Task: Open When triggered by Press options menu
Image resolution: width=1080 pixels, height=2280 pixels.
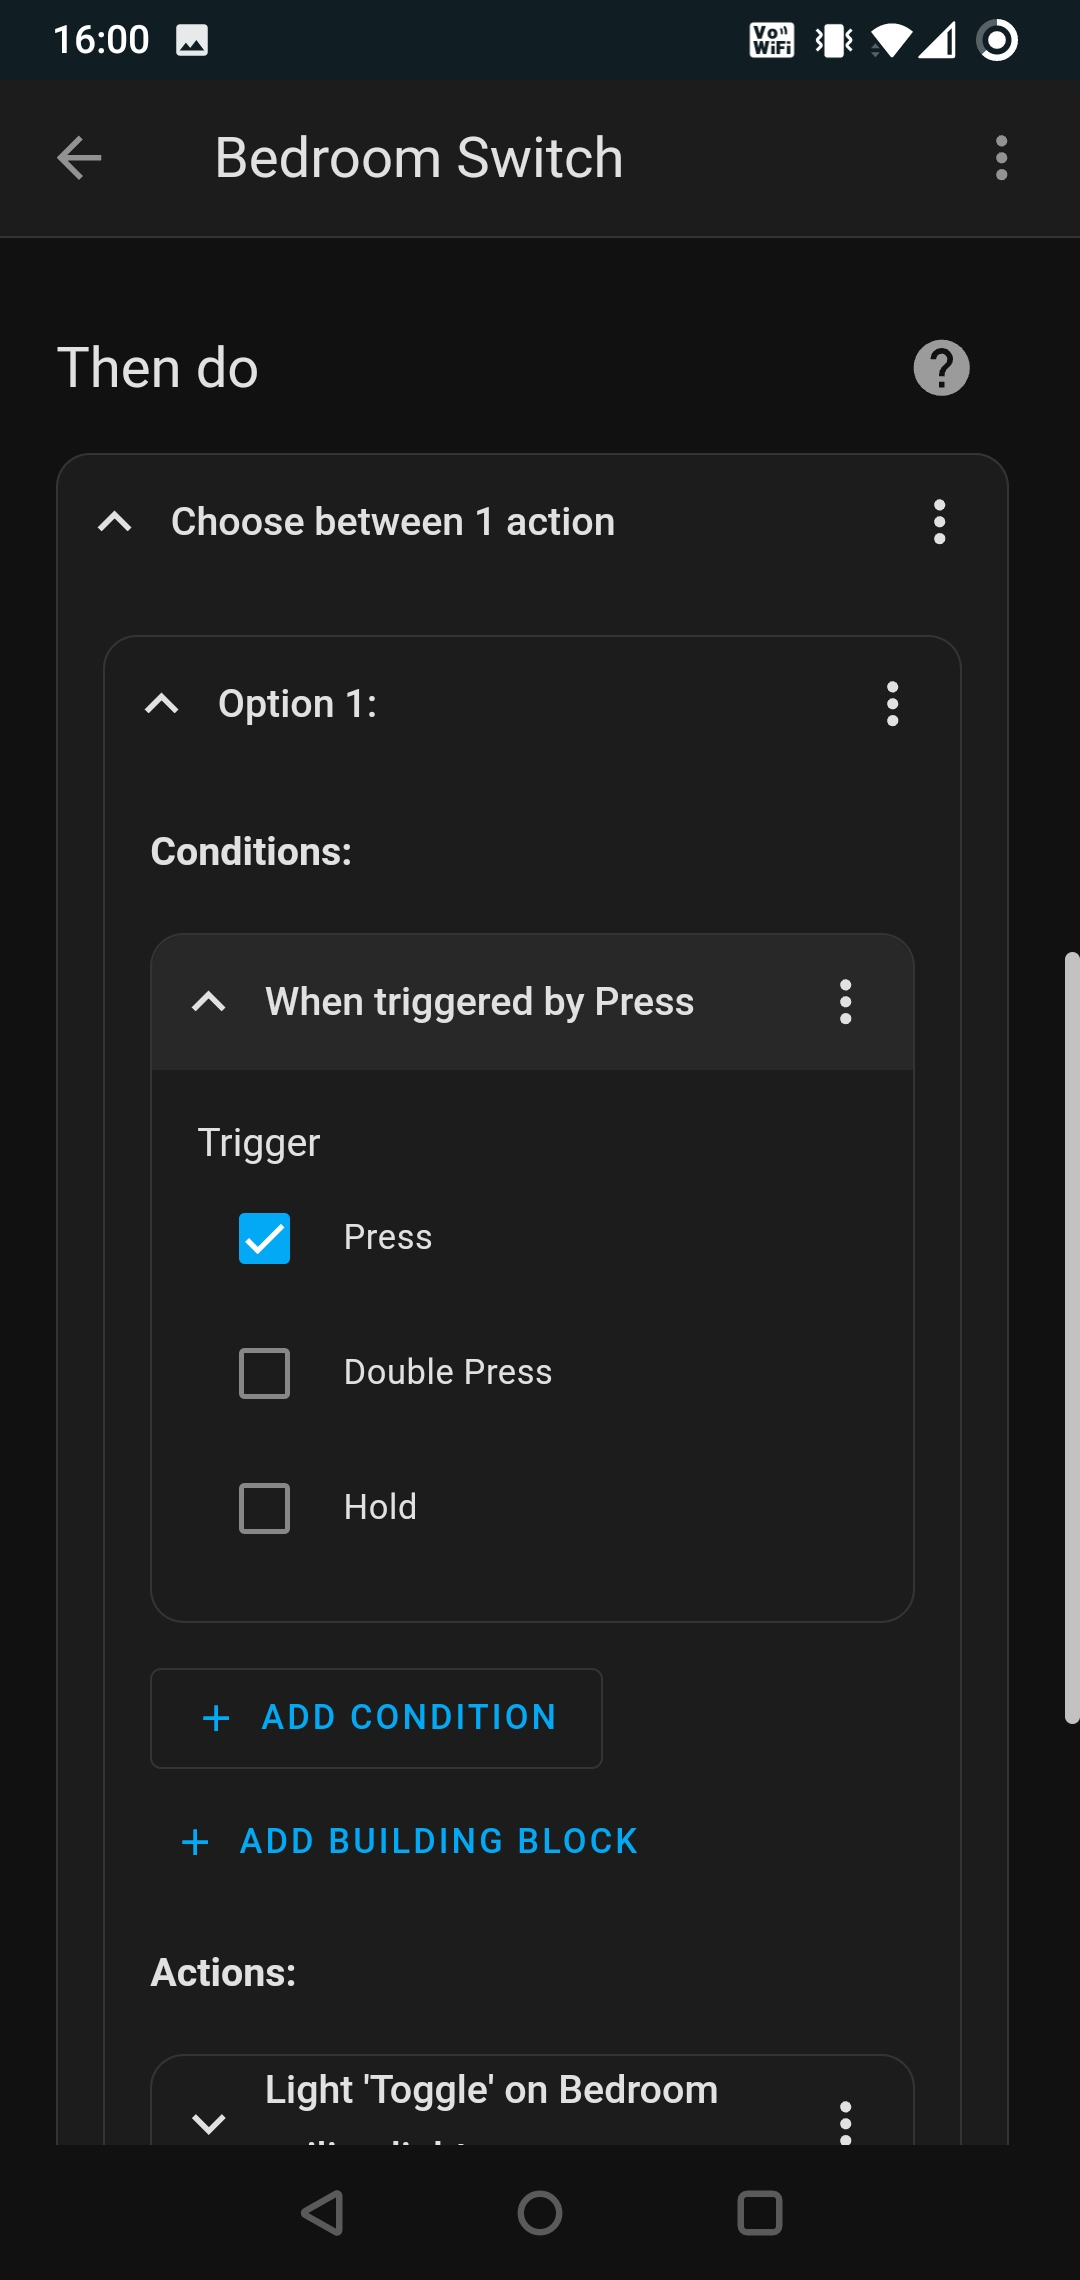Action: click(x=845, y=1002)
